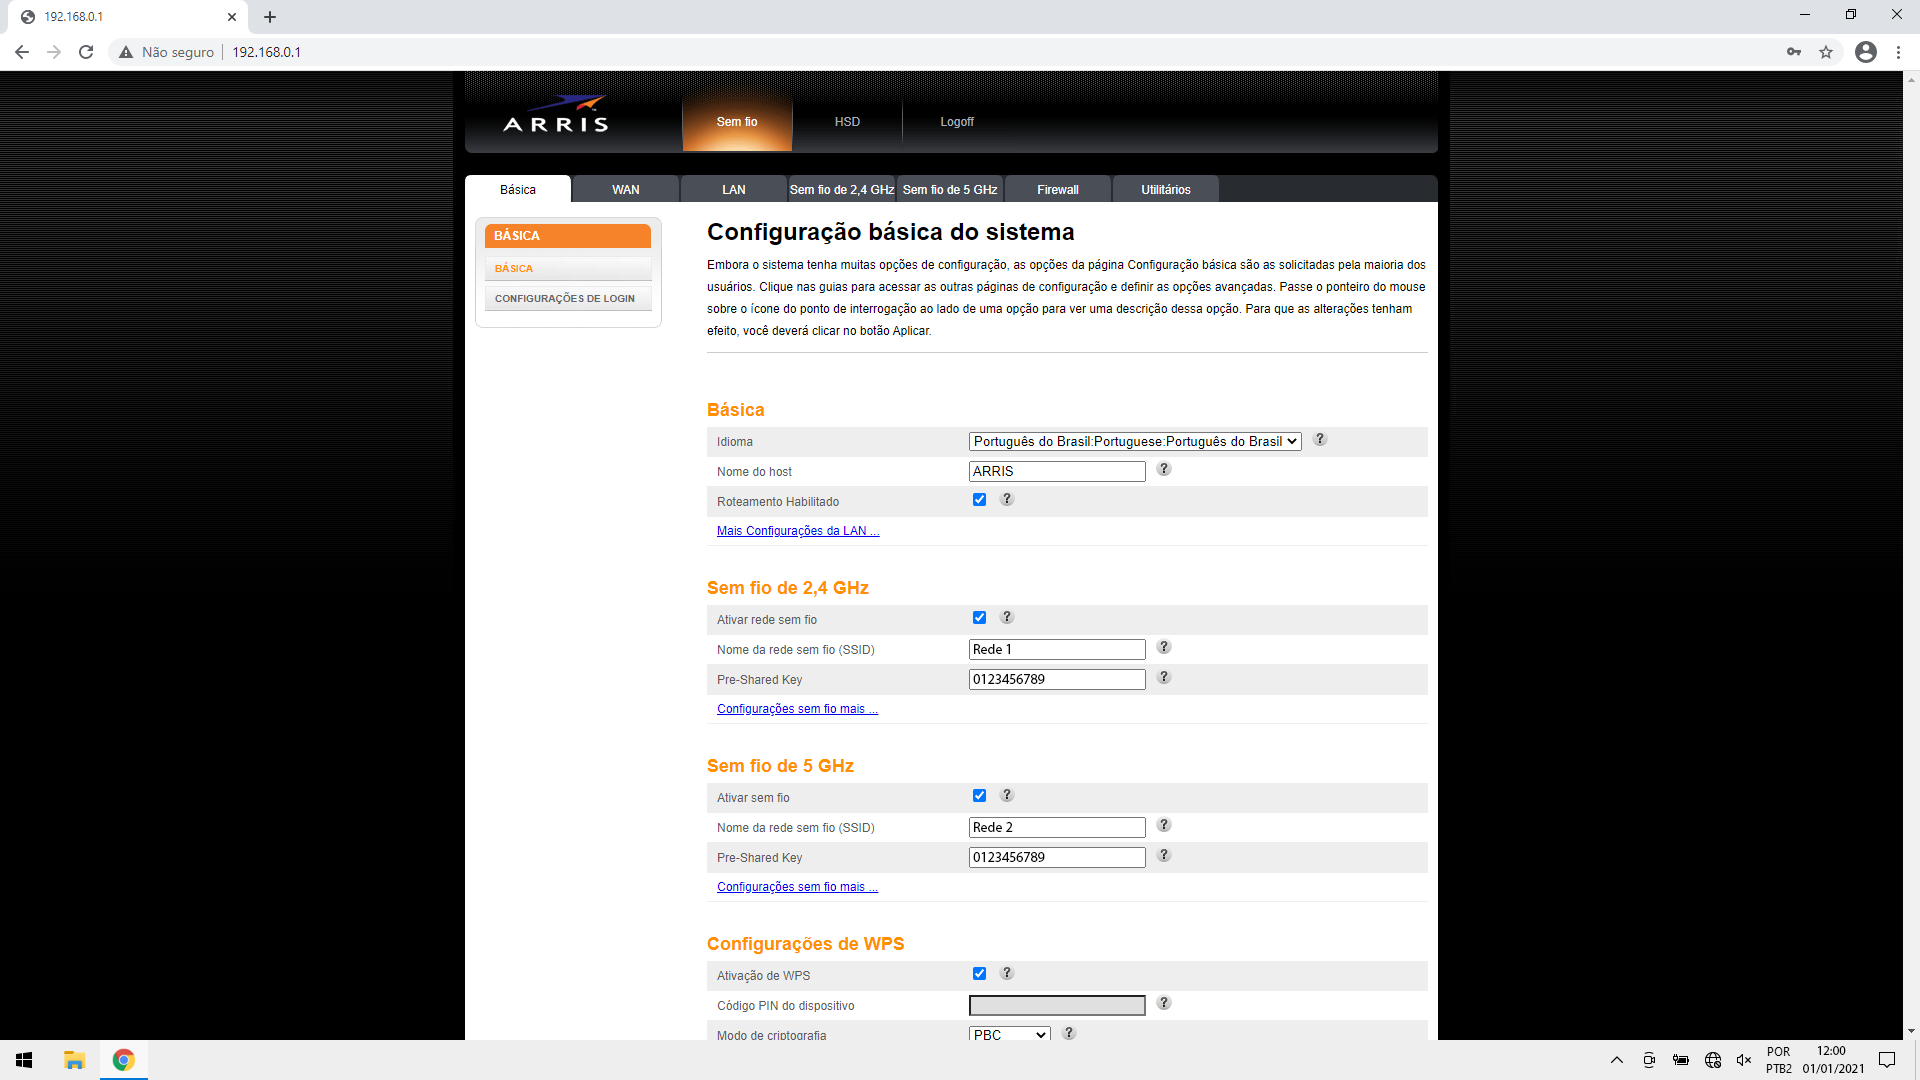Show hidden tray icons chevron

coord(1617,1060)
